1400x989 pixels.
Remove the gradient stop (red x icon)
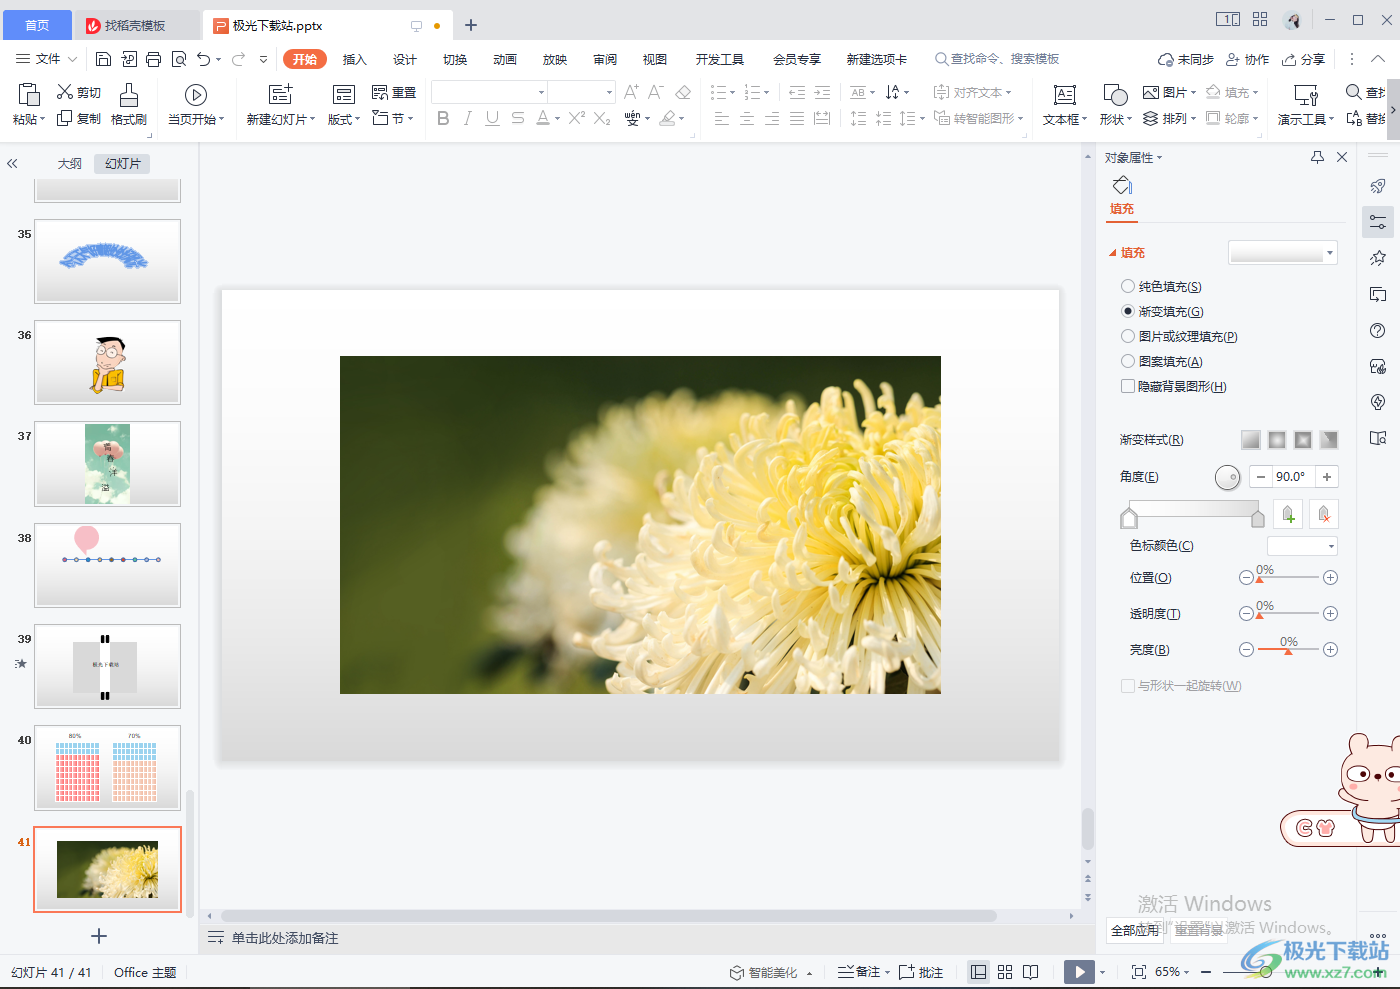pyautogui.click(x=1324, y=514)
